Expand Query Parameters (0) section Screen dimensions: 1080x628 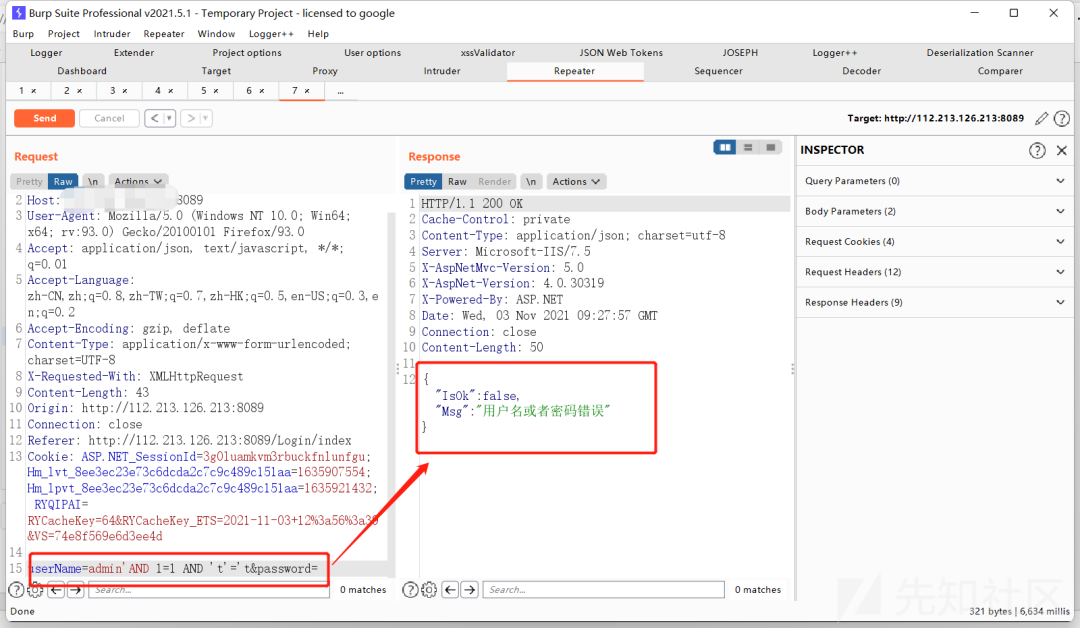pos(933,181)
